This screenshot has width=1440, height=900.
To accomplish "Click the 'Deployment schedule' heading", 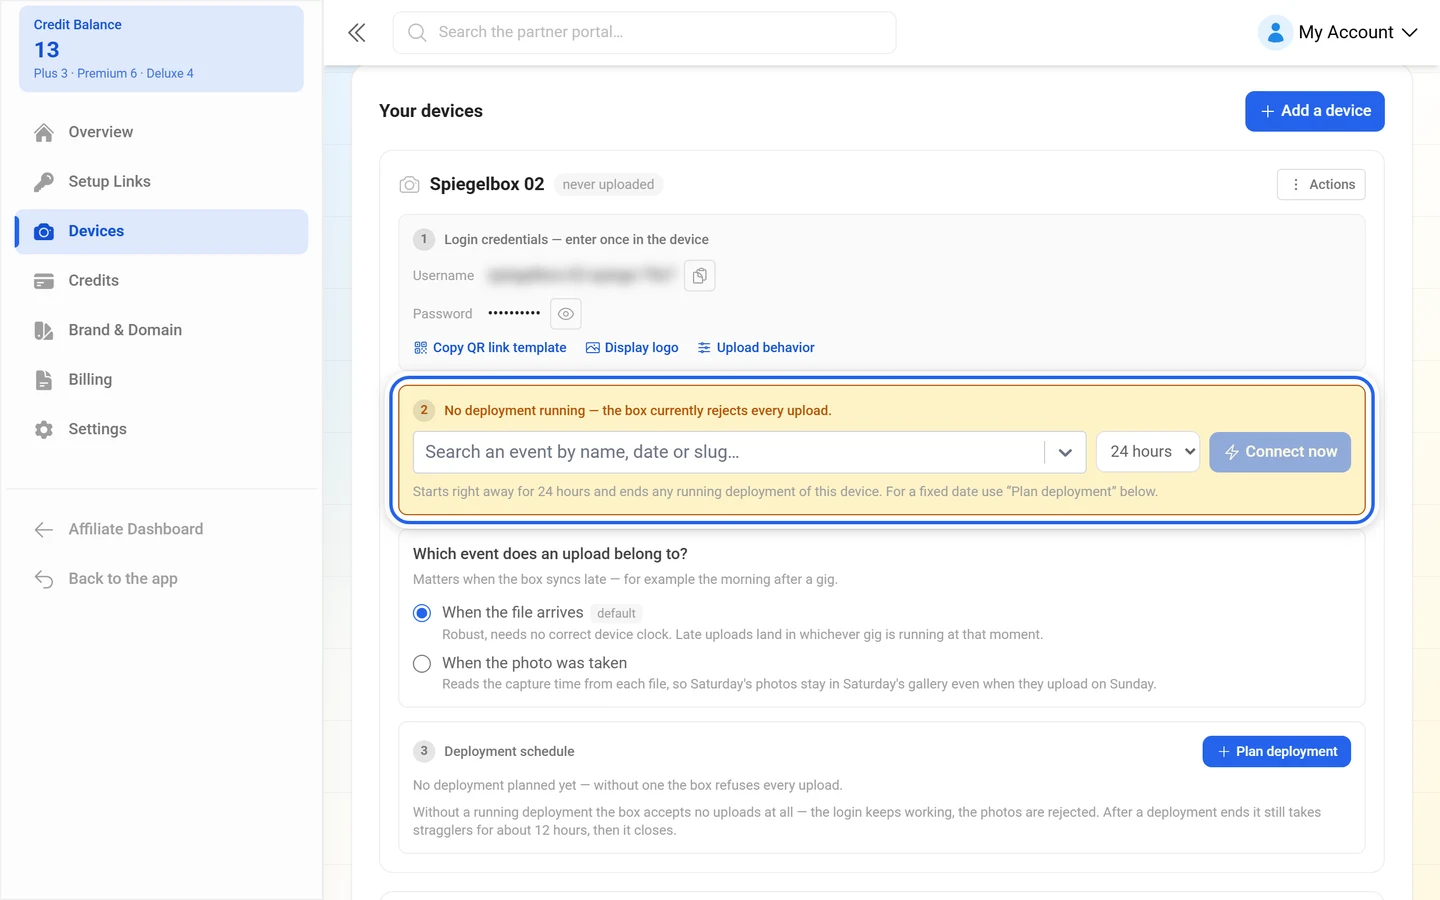I will pyautogui.click(x=509, y=752).
